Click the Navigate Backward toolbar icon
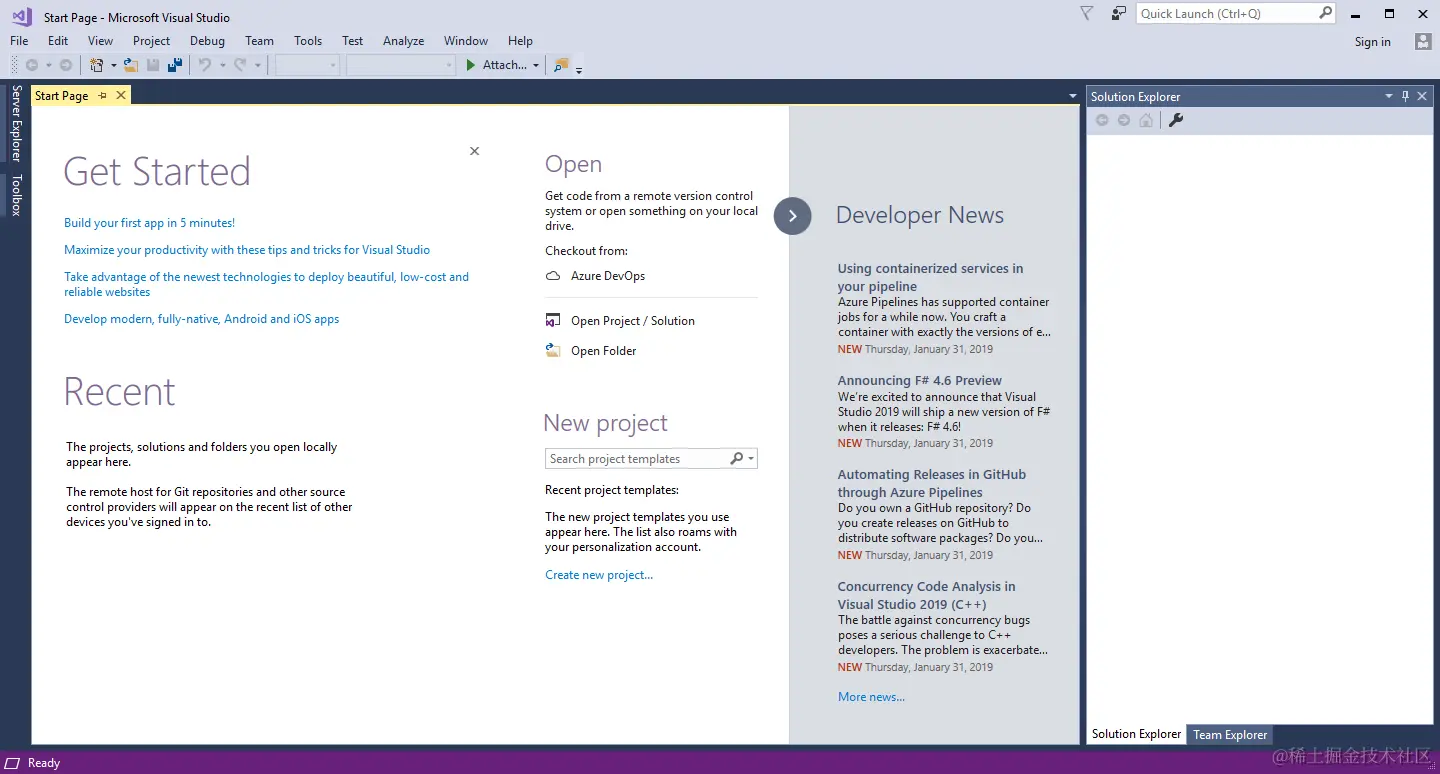The width and height of the screenshot is (1440, 774). [x=33, y=64]
